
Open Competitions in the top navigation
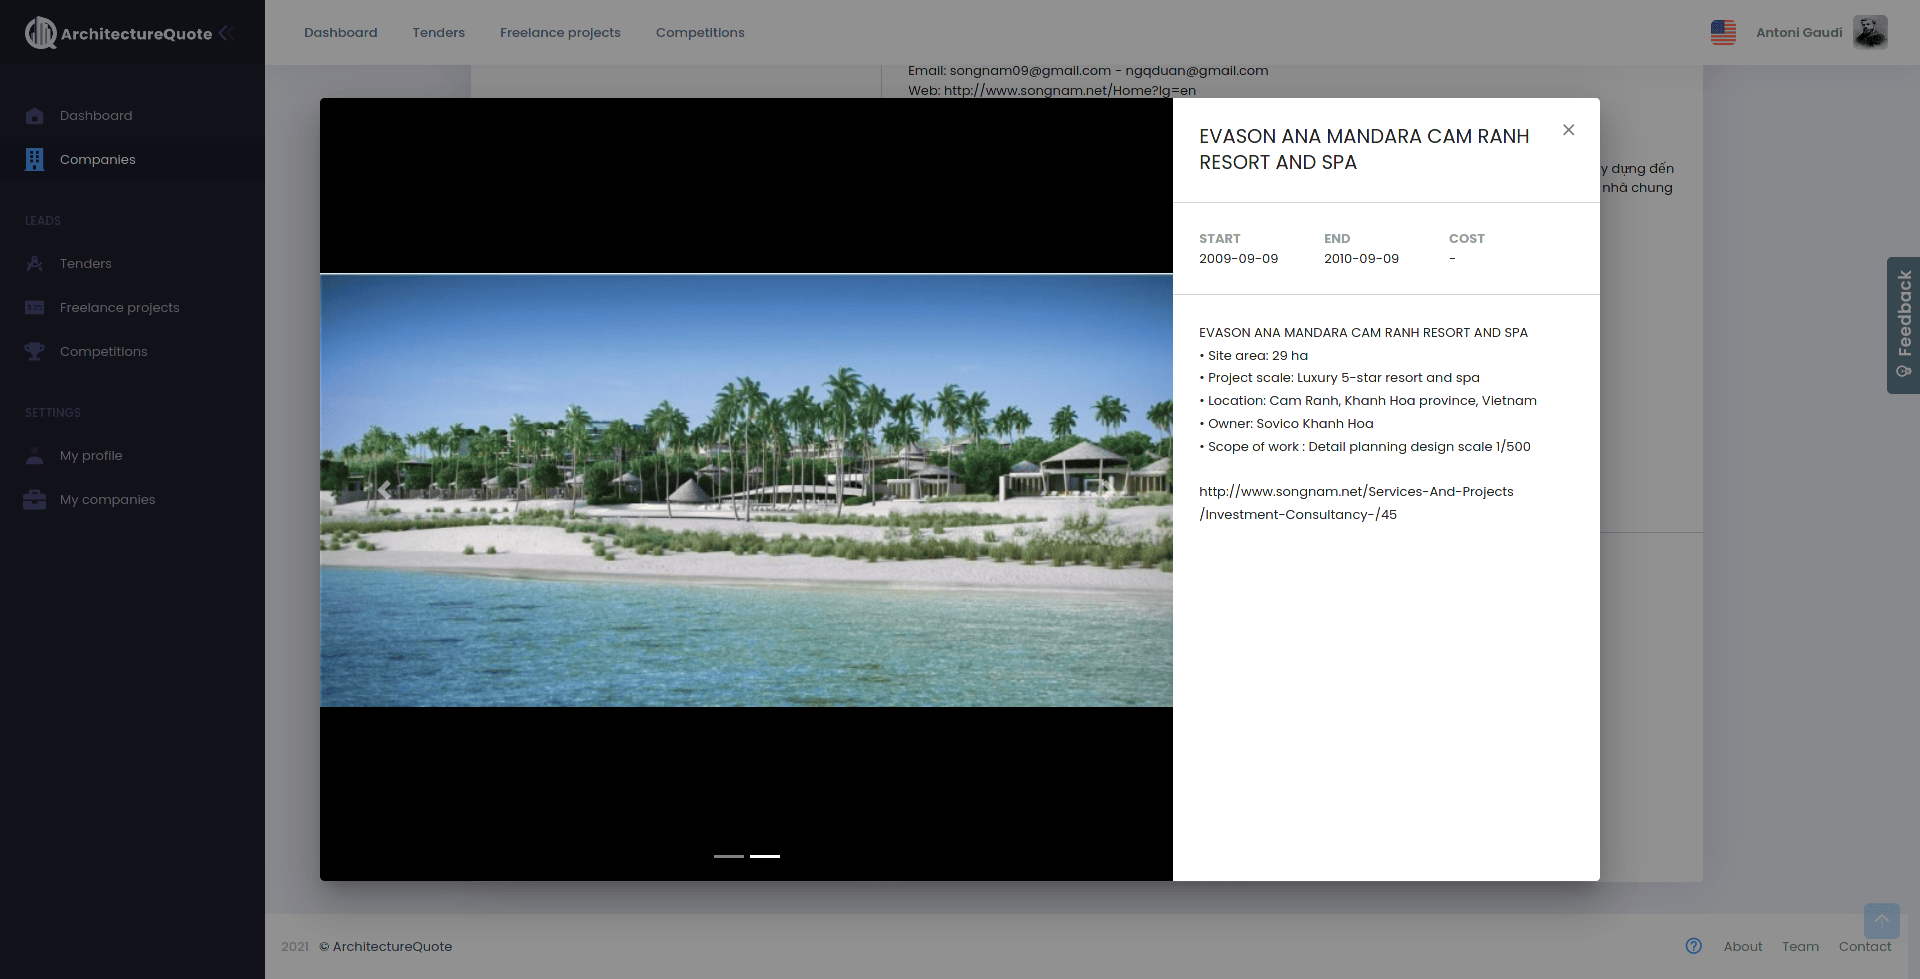(699, 33)
